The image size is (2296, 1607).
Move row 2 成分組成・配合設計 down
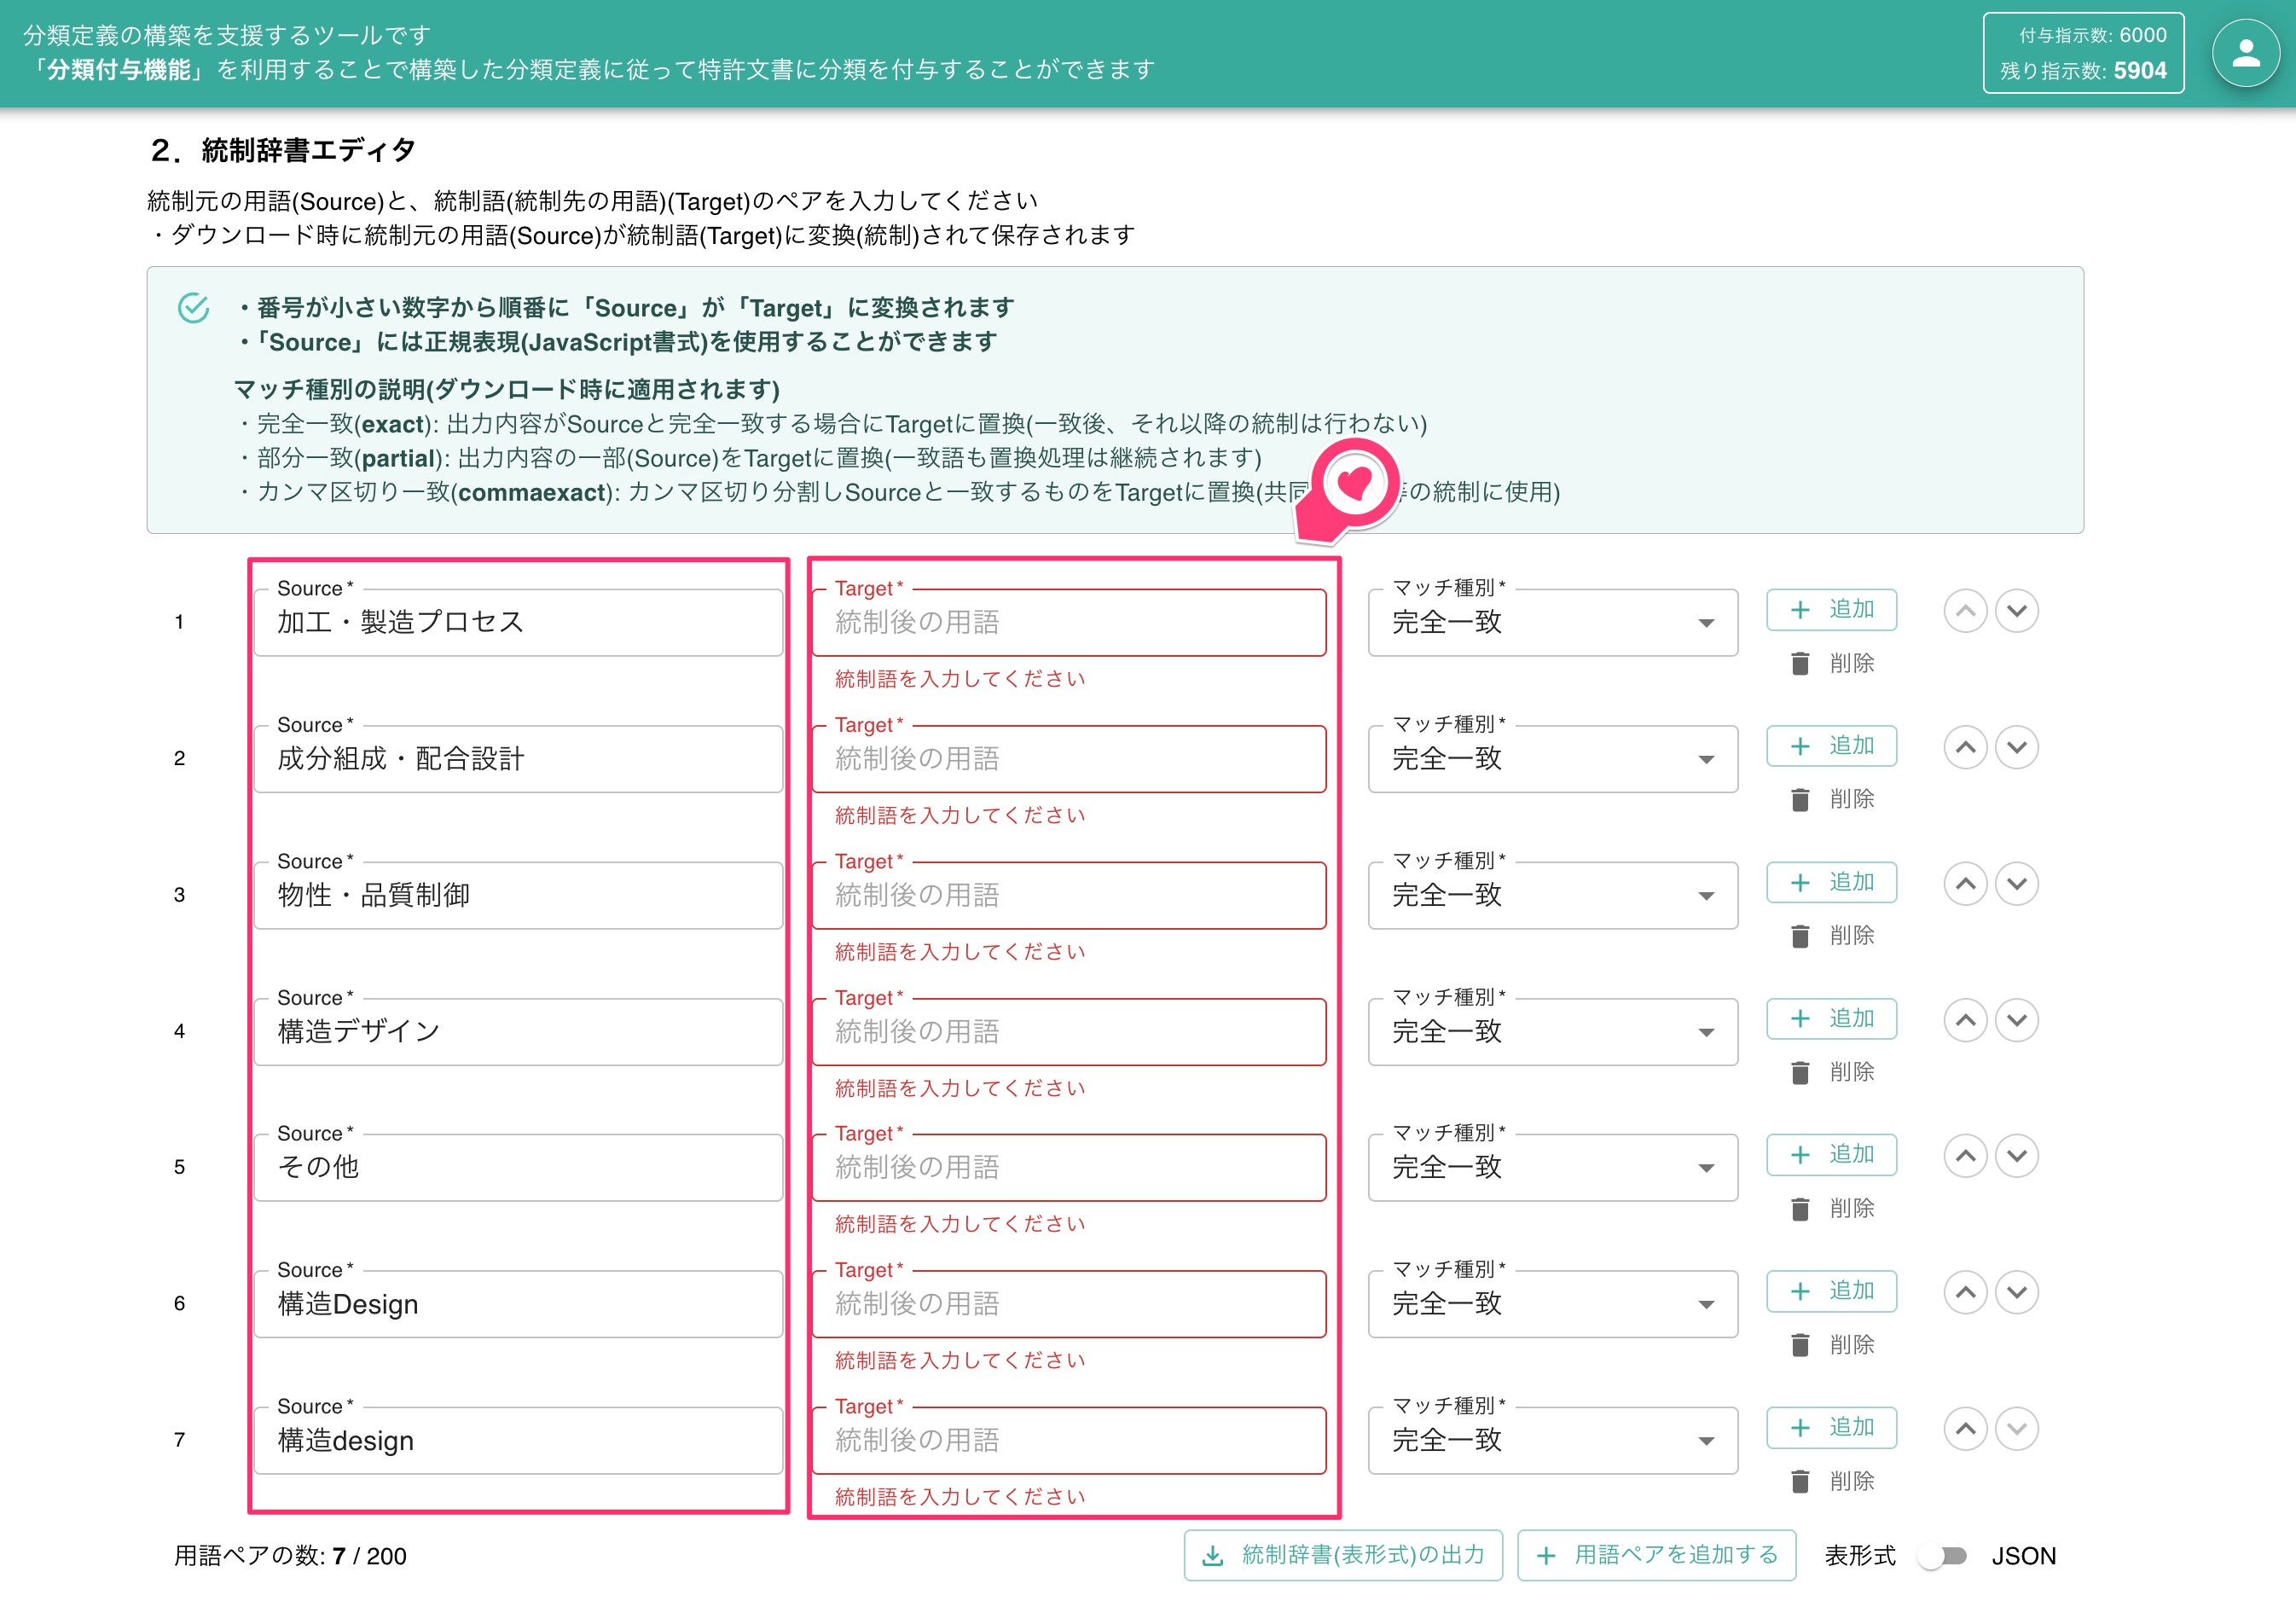pyautogui.click(x=2016, y=747)
